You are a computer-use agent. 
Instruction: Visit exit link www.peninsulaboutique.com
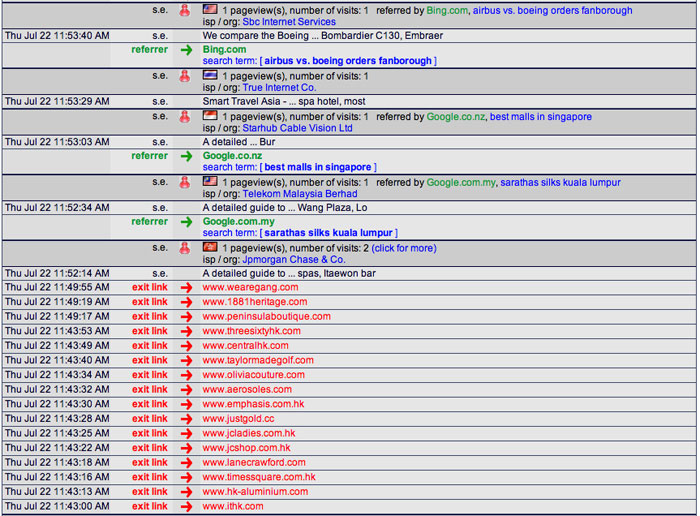(x=266, y=316)
